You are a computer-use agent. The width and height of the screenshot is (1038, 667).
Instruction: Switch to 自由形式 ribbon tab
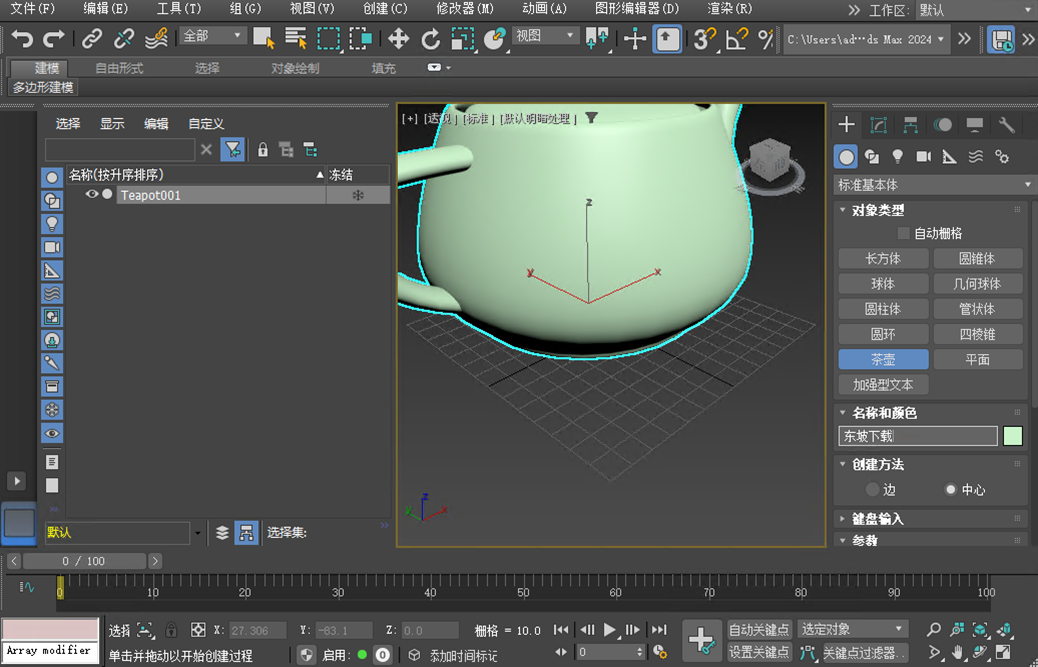click(119, 68)
